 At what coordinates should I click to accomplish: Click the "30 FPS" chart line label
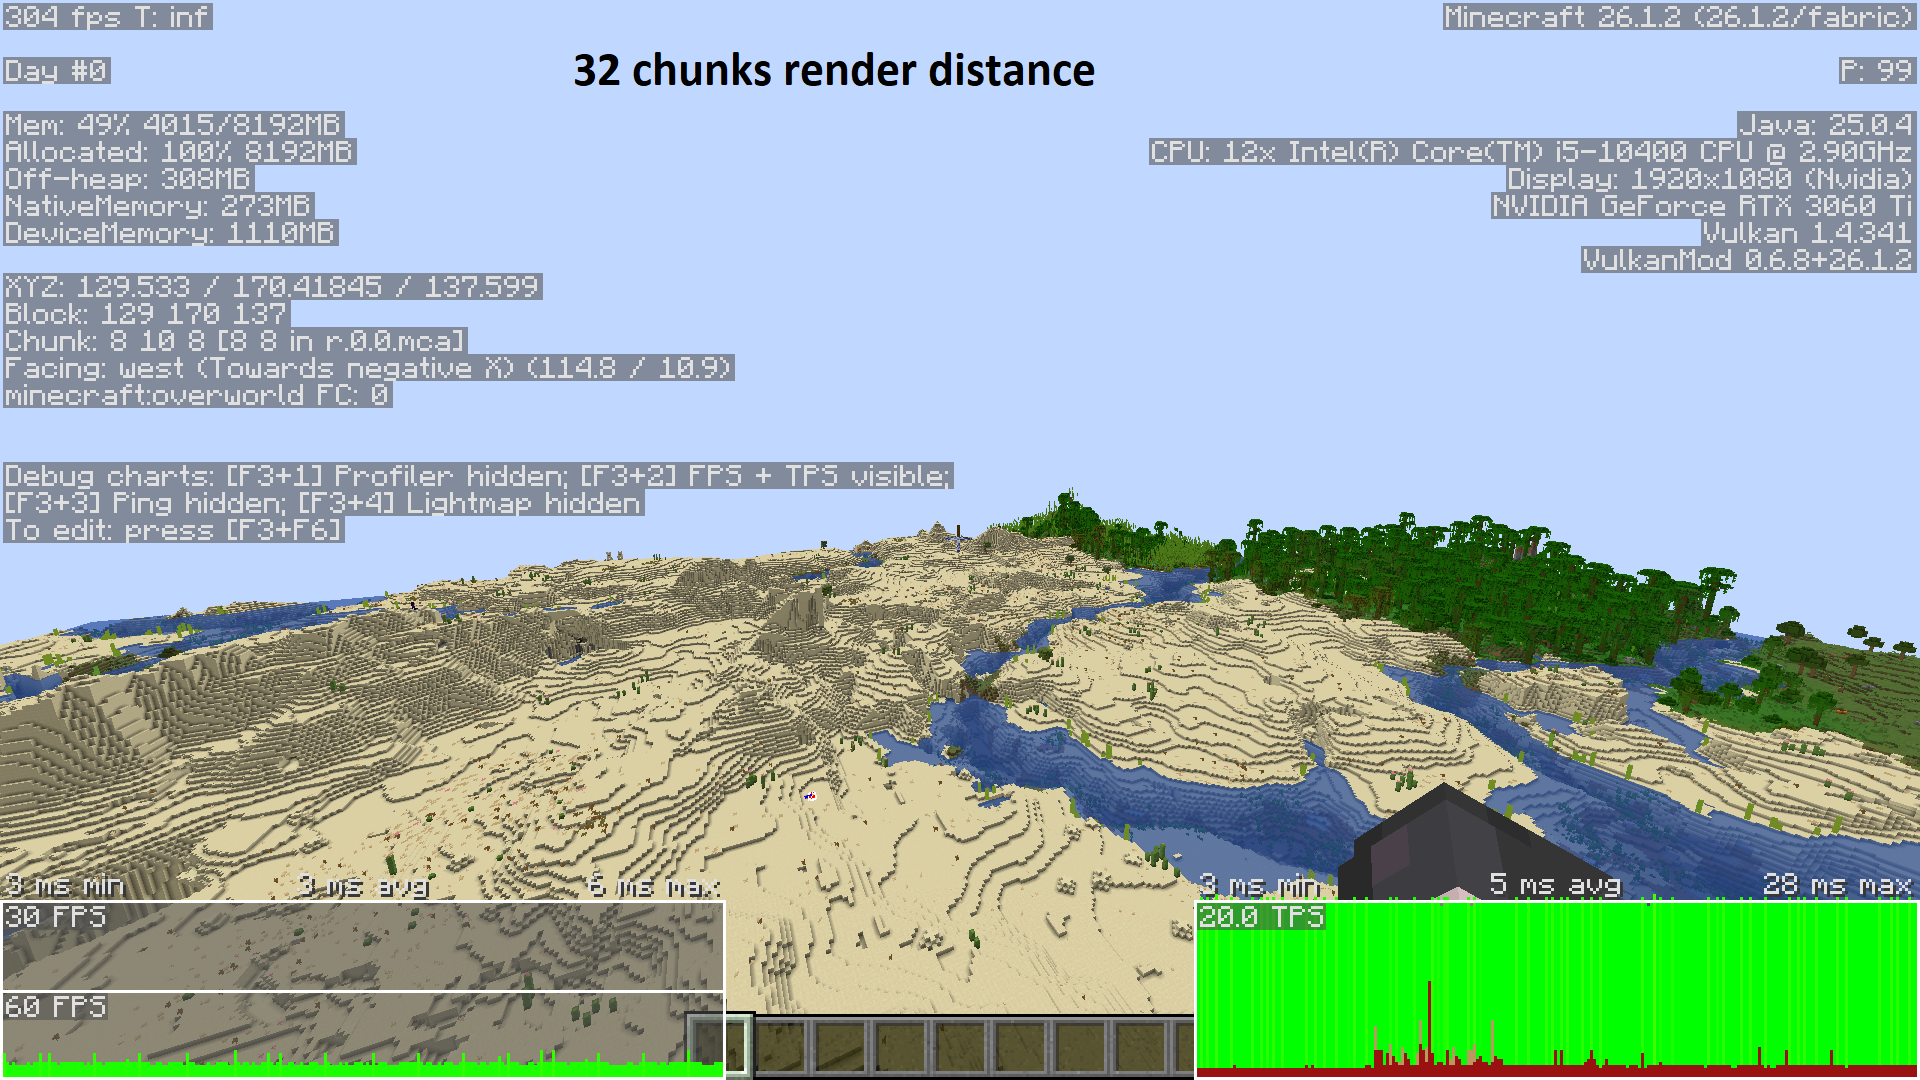56,917
